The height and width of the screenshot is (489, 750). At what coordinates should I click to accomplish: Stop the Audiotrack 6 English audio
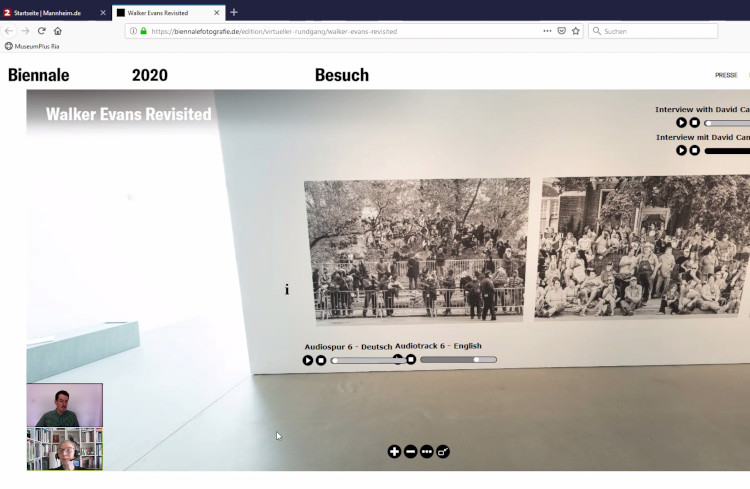[x=411, y=359]
